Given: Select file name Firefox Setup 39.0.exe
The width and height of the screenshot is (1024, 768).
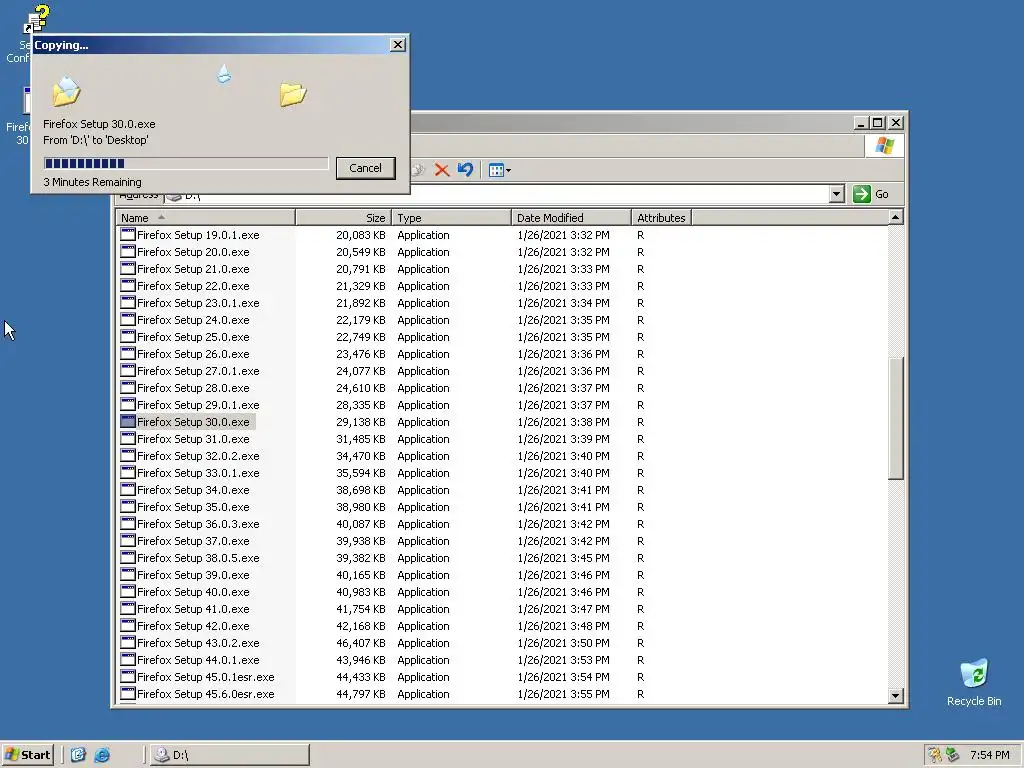Looking at the screenshot, I should tap(193, 575).
